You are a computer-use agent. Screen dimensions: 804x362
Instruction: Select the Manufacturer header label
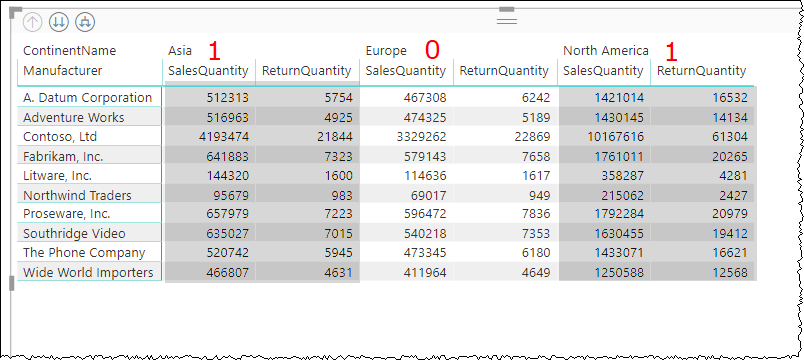coord(63,70)
